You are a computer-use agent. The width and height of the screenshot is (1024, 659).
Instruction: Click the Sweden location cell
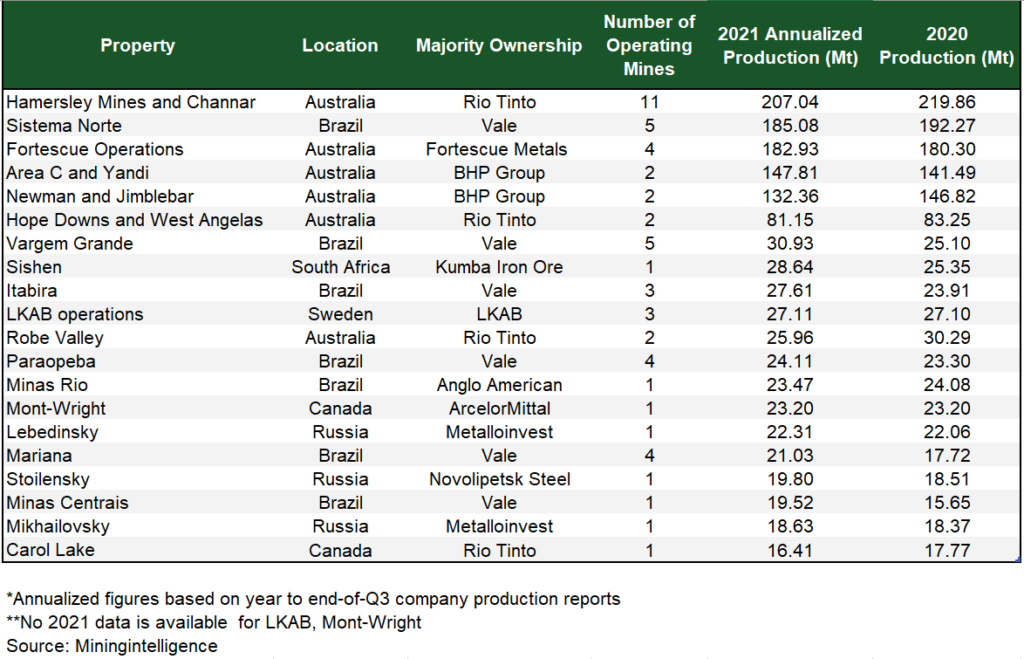coord(340,314)
